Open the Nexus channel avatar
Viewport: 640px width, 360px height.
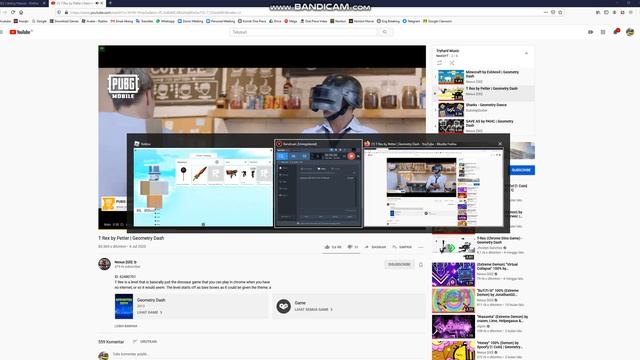coord(104,264)
